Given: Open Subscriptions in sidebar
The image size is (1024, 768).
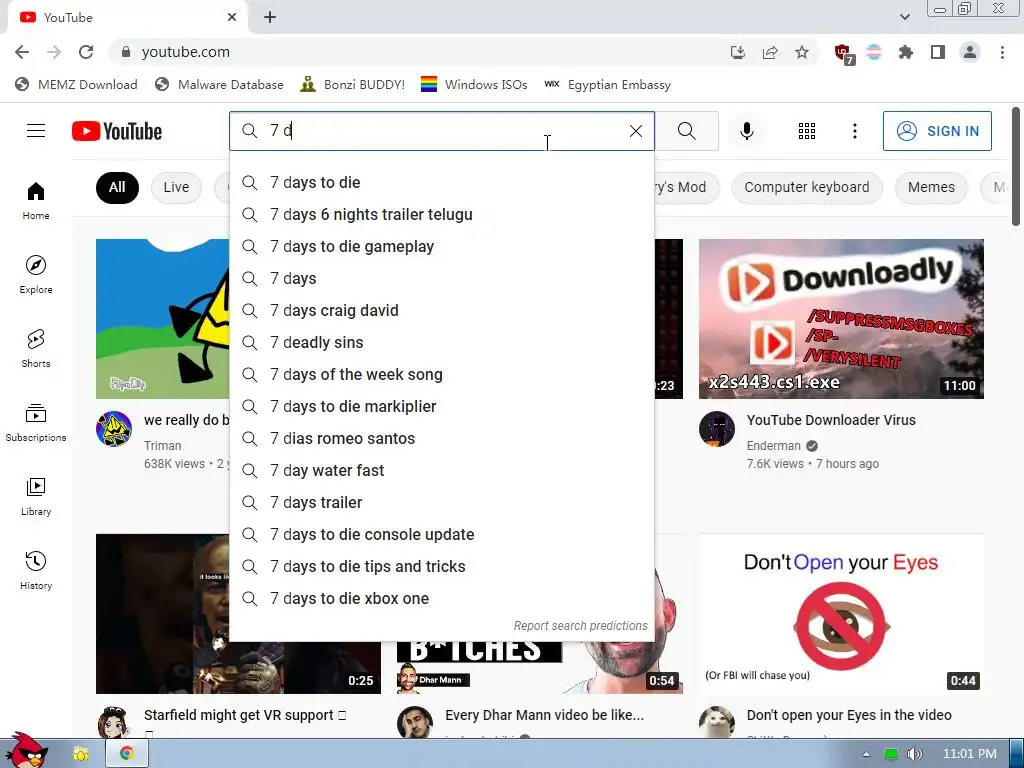Looking at the screenshot, I should click(x=36, y=423).
